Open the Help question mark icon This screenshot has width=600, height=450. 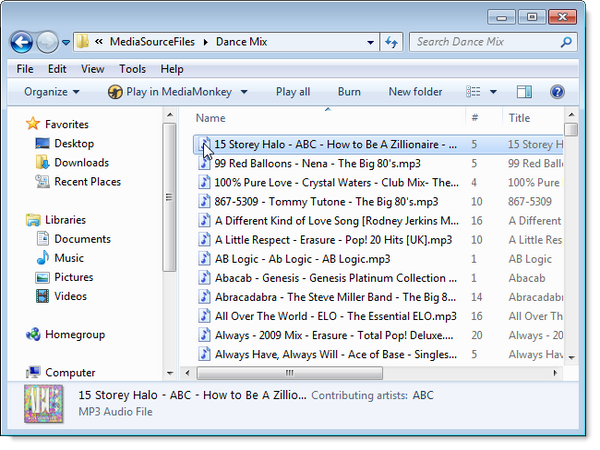tap(557, 92)
